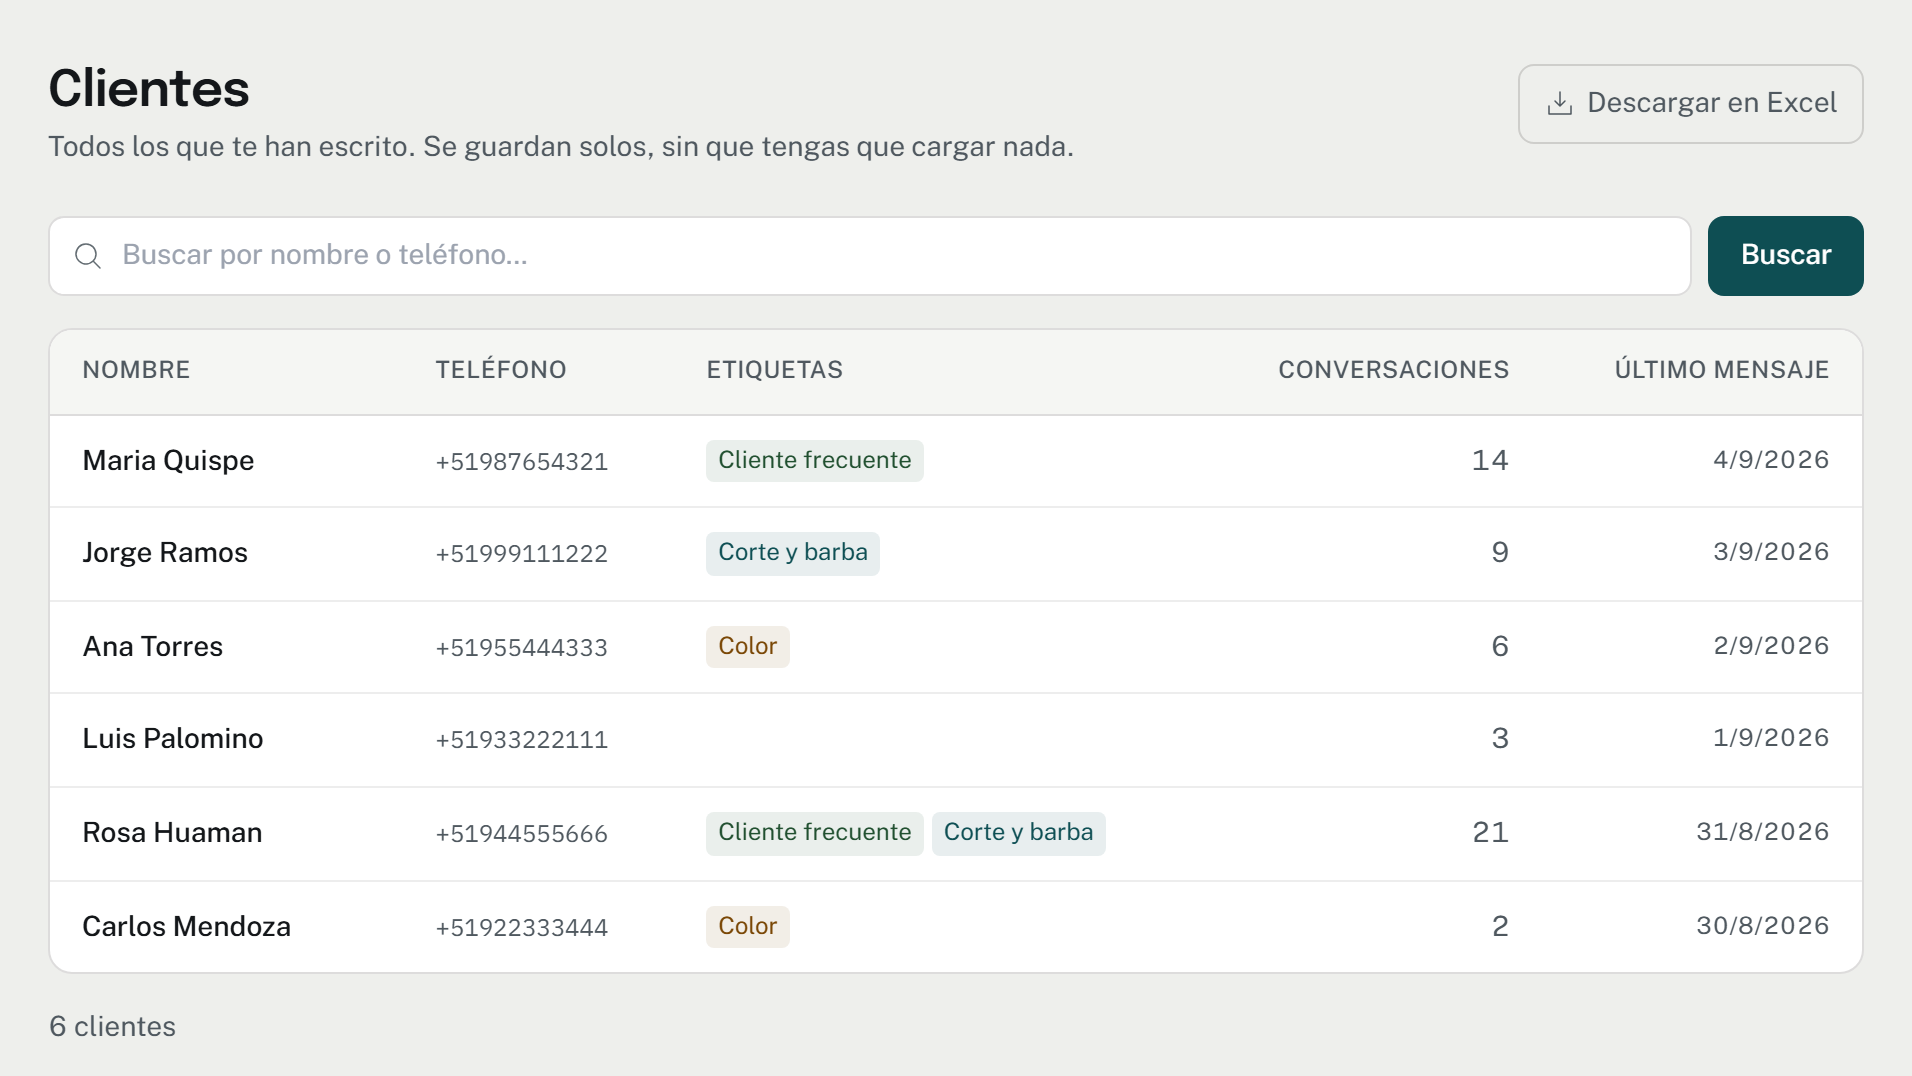Click conversation count 14 for Maria Quispe

[1490, 461]
